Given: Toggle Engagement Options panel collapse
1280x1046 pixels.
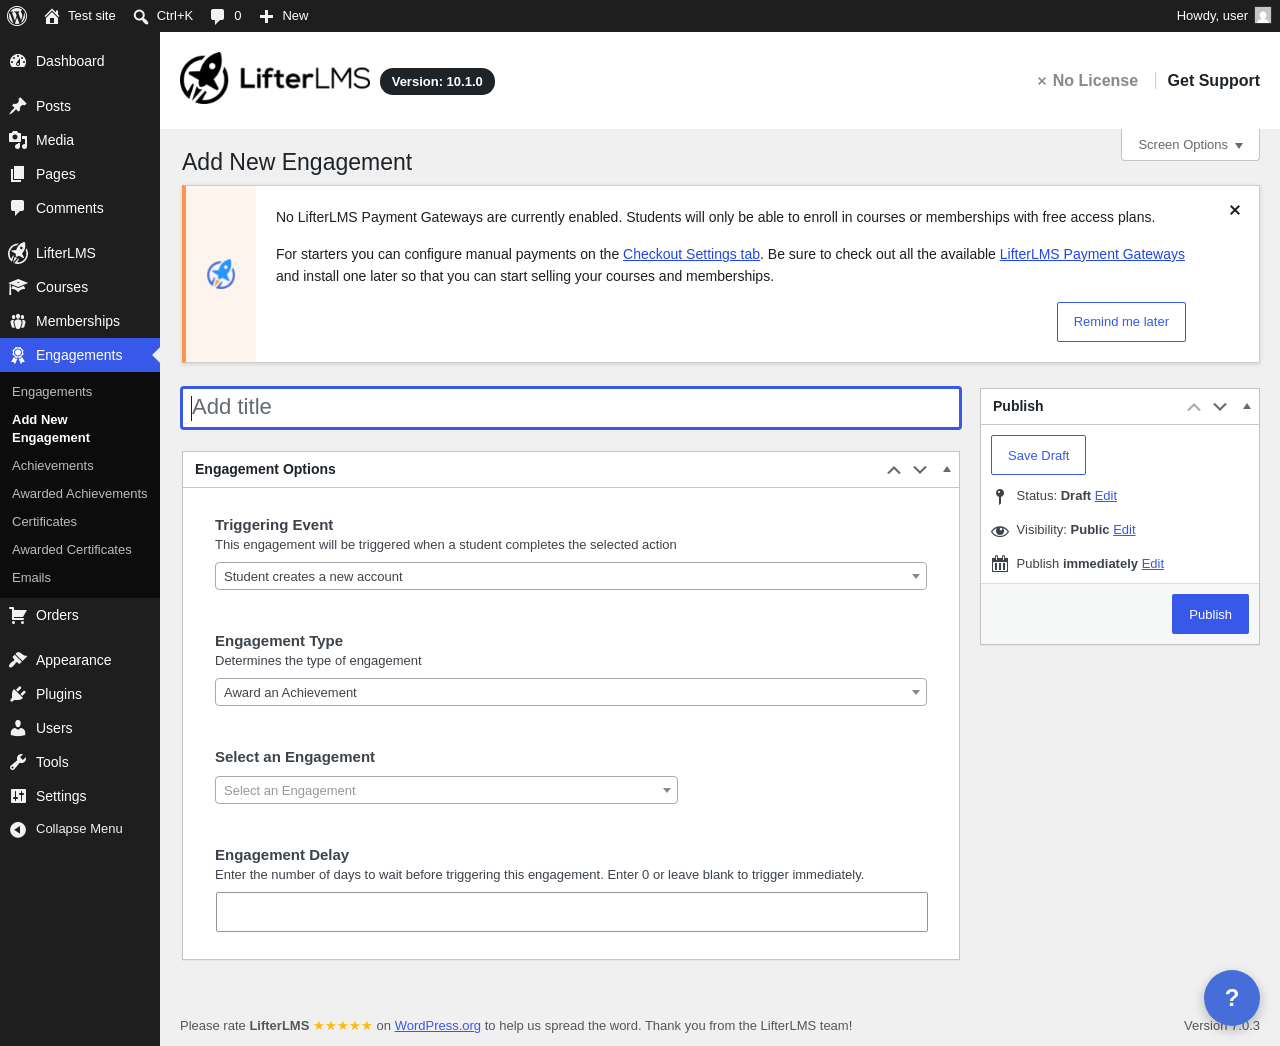Looking at the screenshot, I should [947, 469].
